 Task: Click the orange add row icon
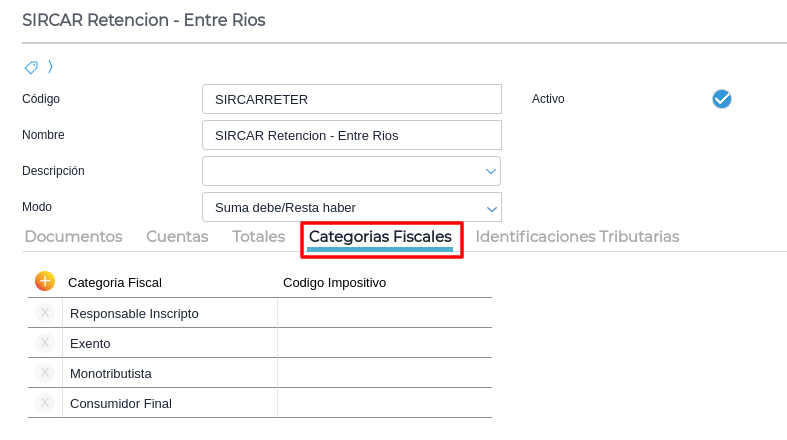pyautogui.click(x=45, y=281)
